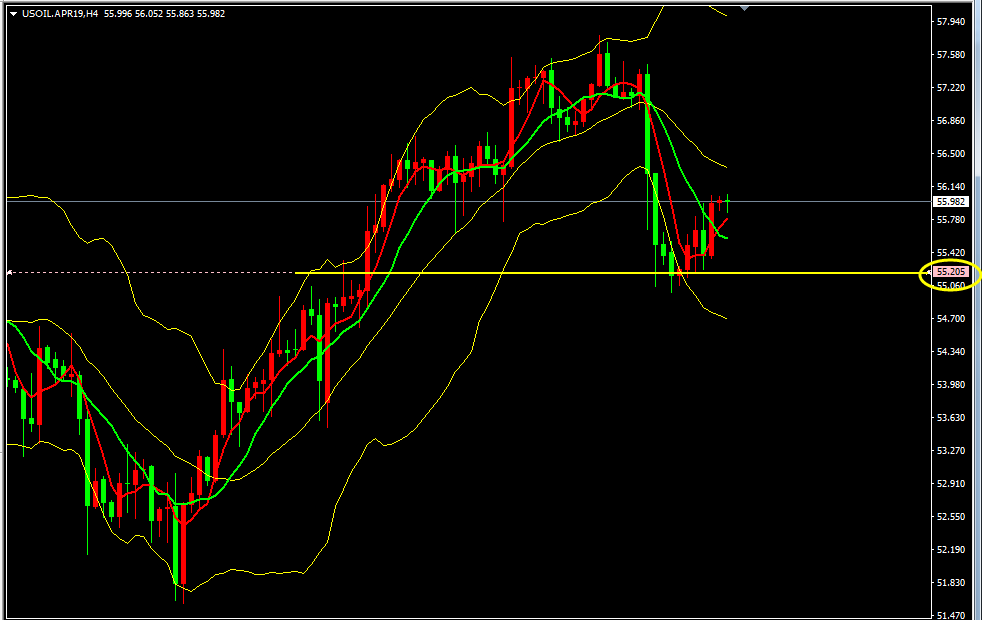Click the 55.420 price axis label
This screenshot has height=620, width=982.
(x=951, y=253)
